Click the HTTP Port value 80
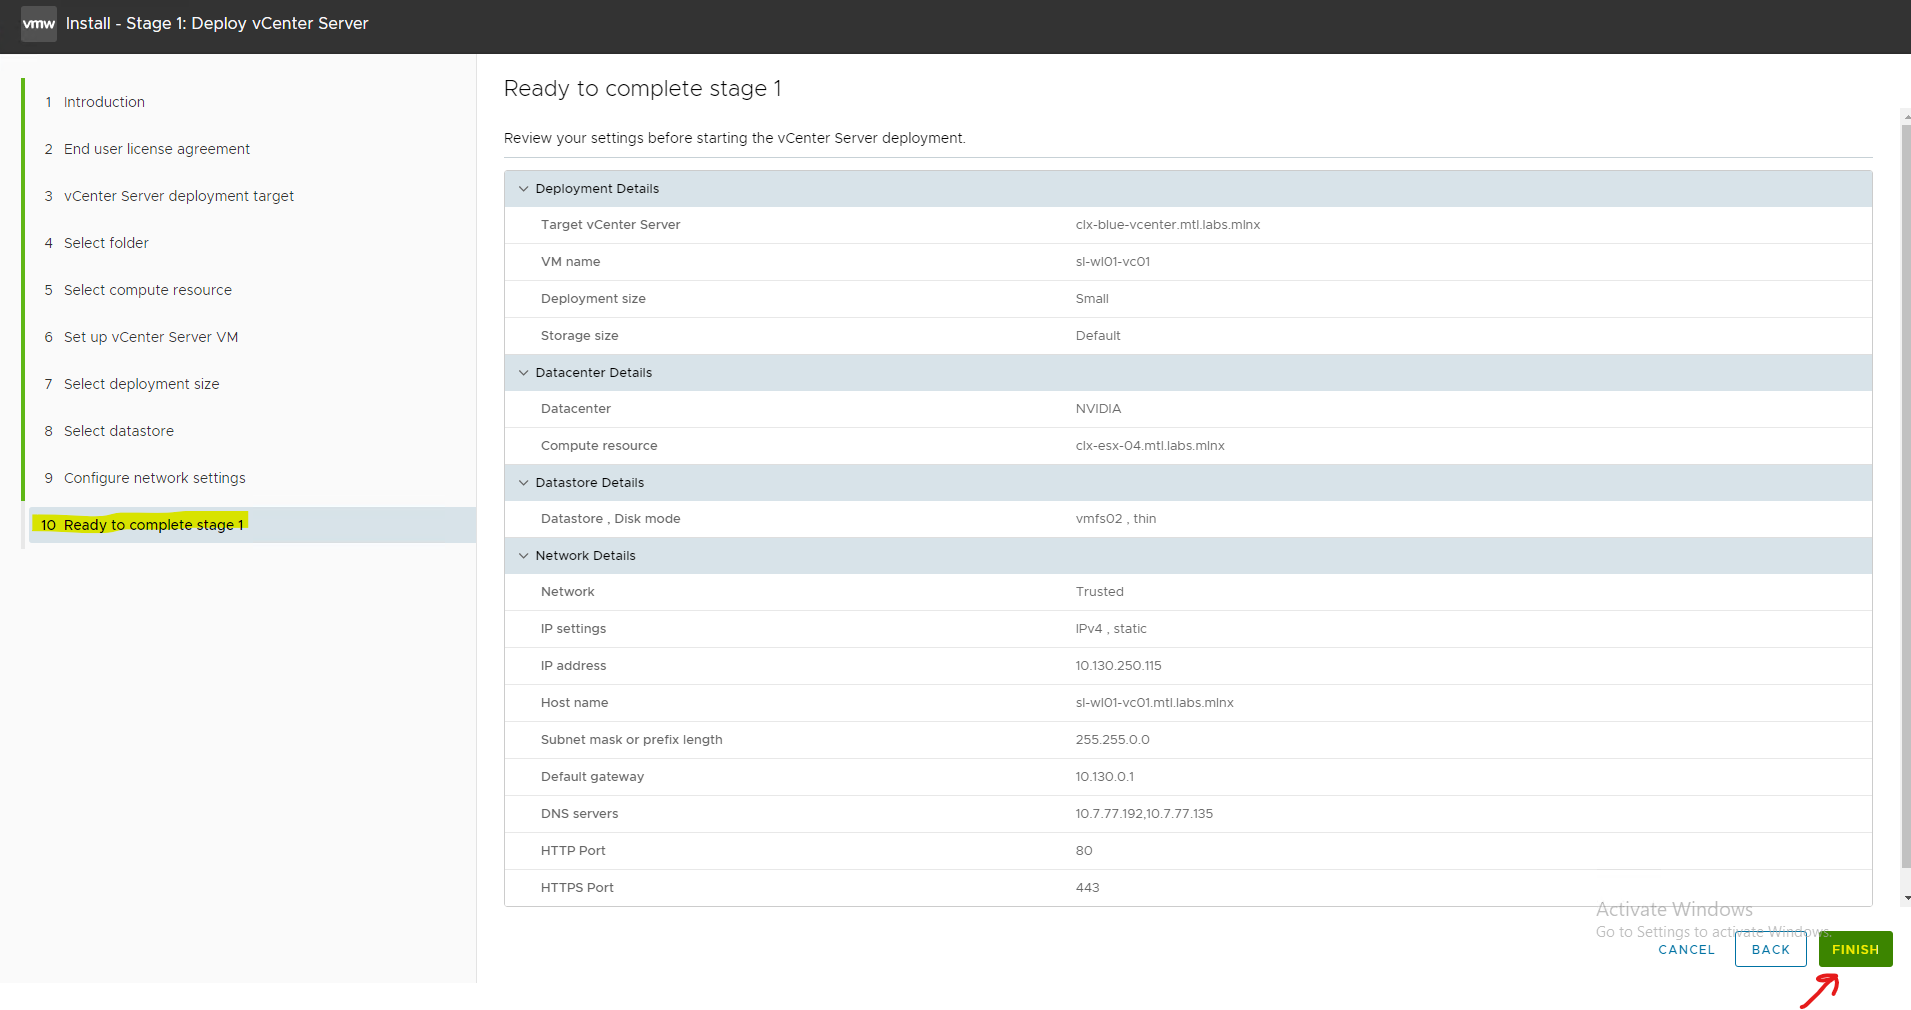Screen dimensions: 1911x1010 (1084, 851)
